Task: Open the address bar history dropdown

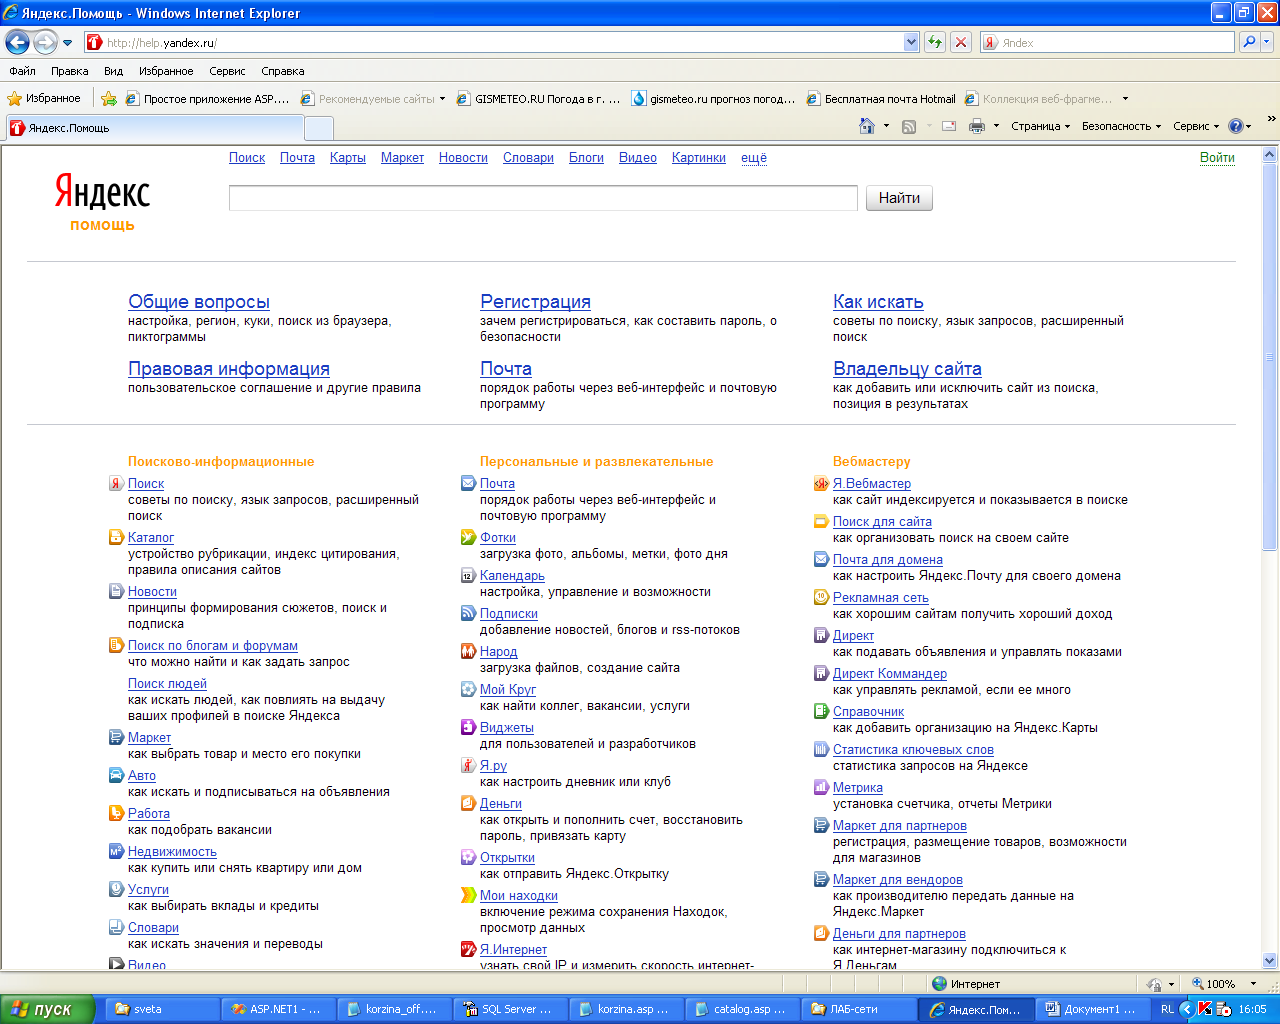Action: coord(911,42)
